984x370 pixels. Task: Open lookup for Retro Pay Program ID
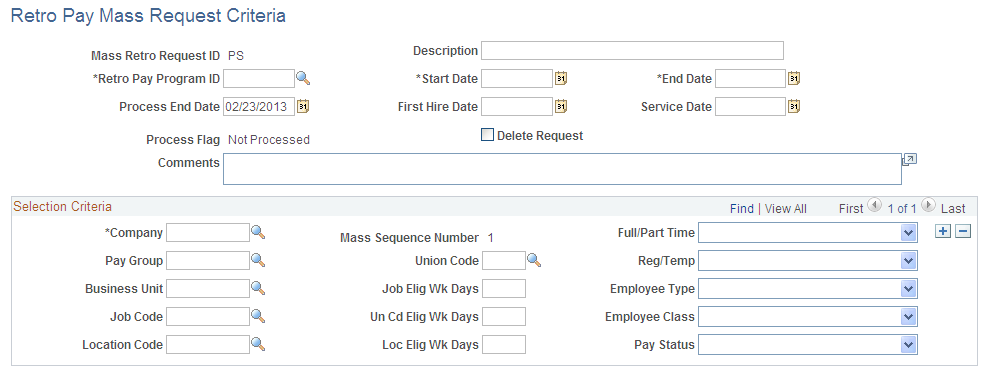tap(303, 78)
